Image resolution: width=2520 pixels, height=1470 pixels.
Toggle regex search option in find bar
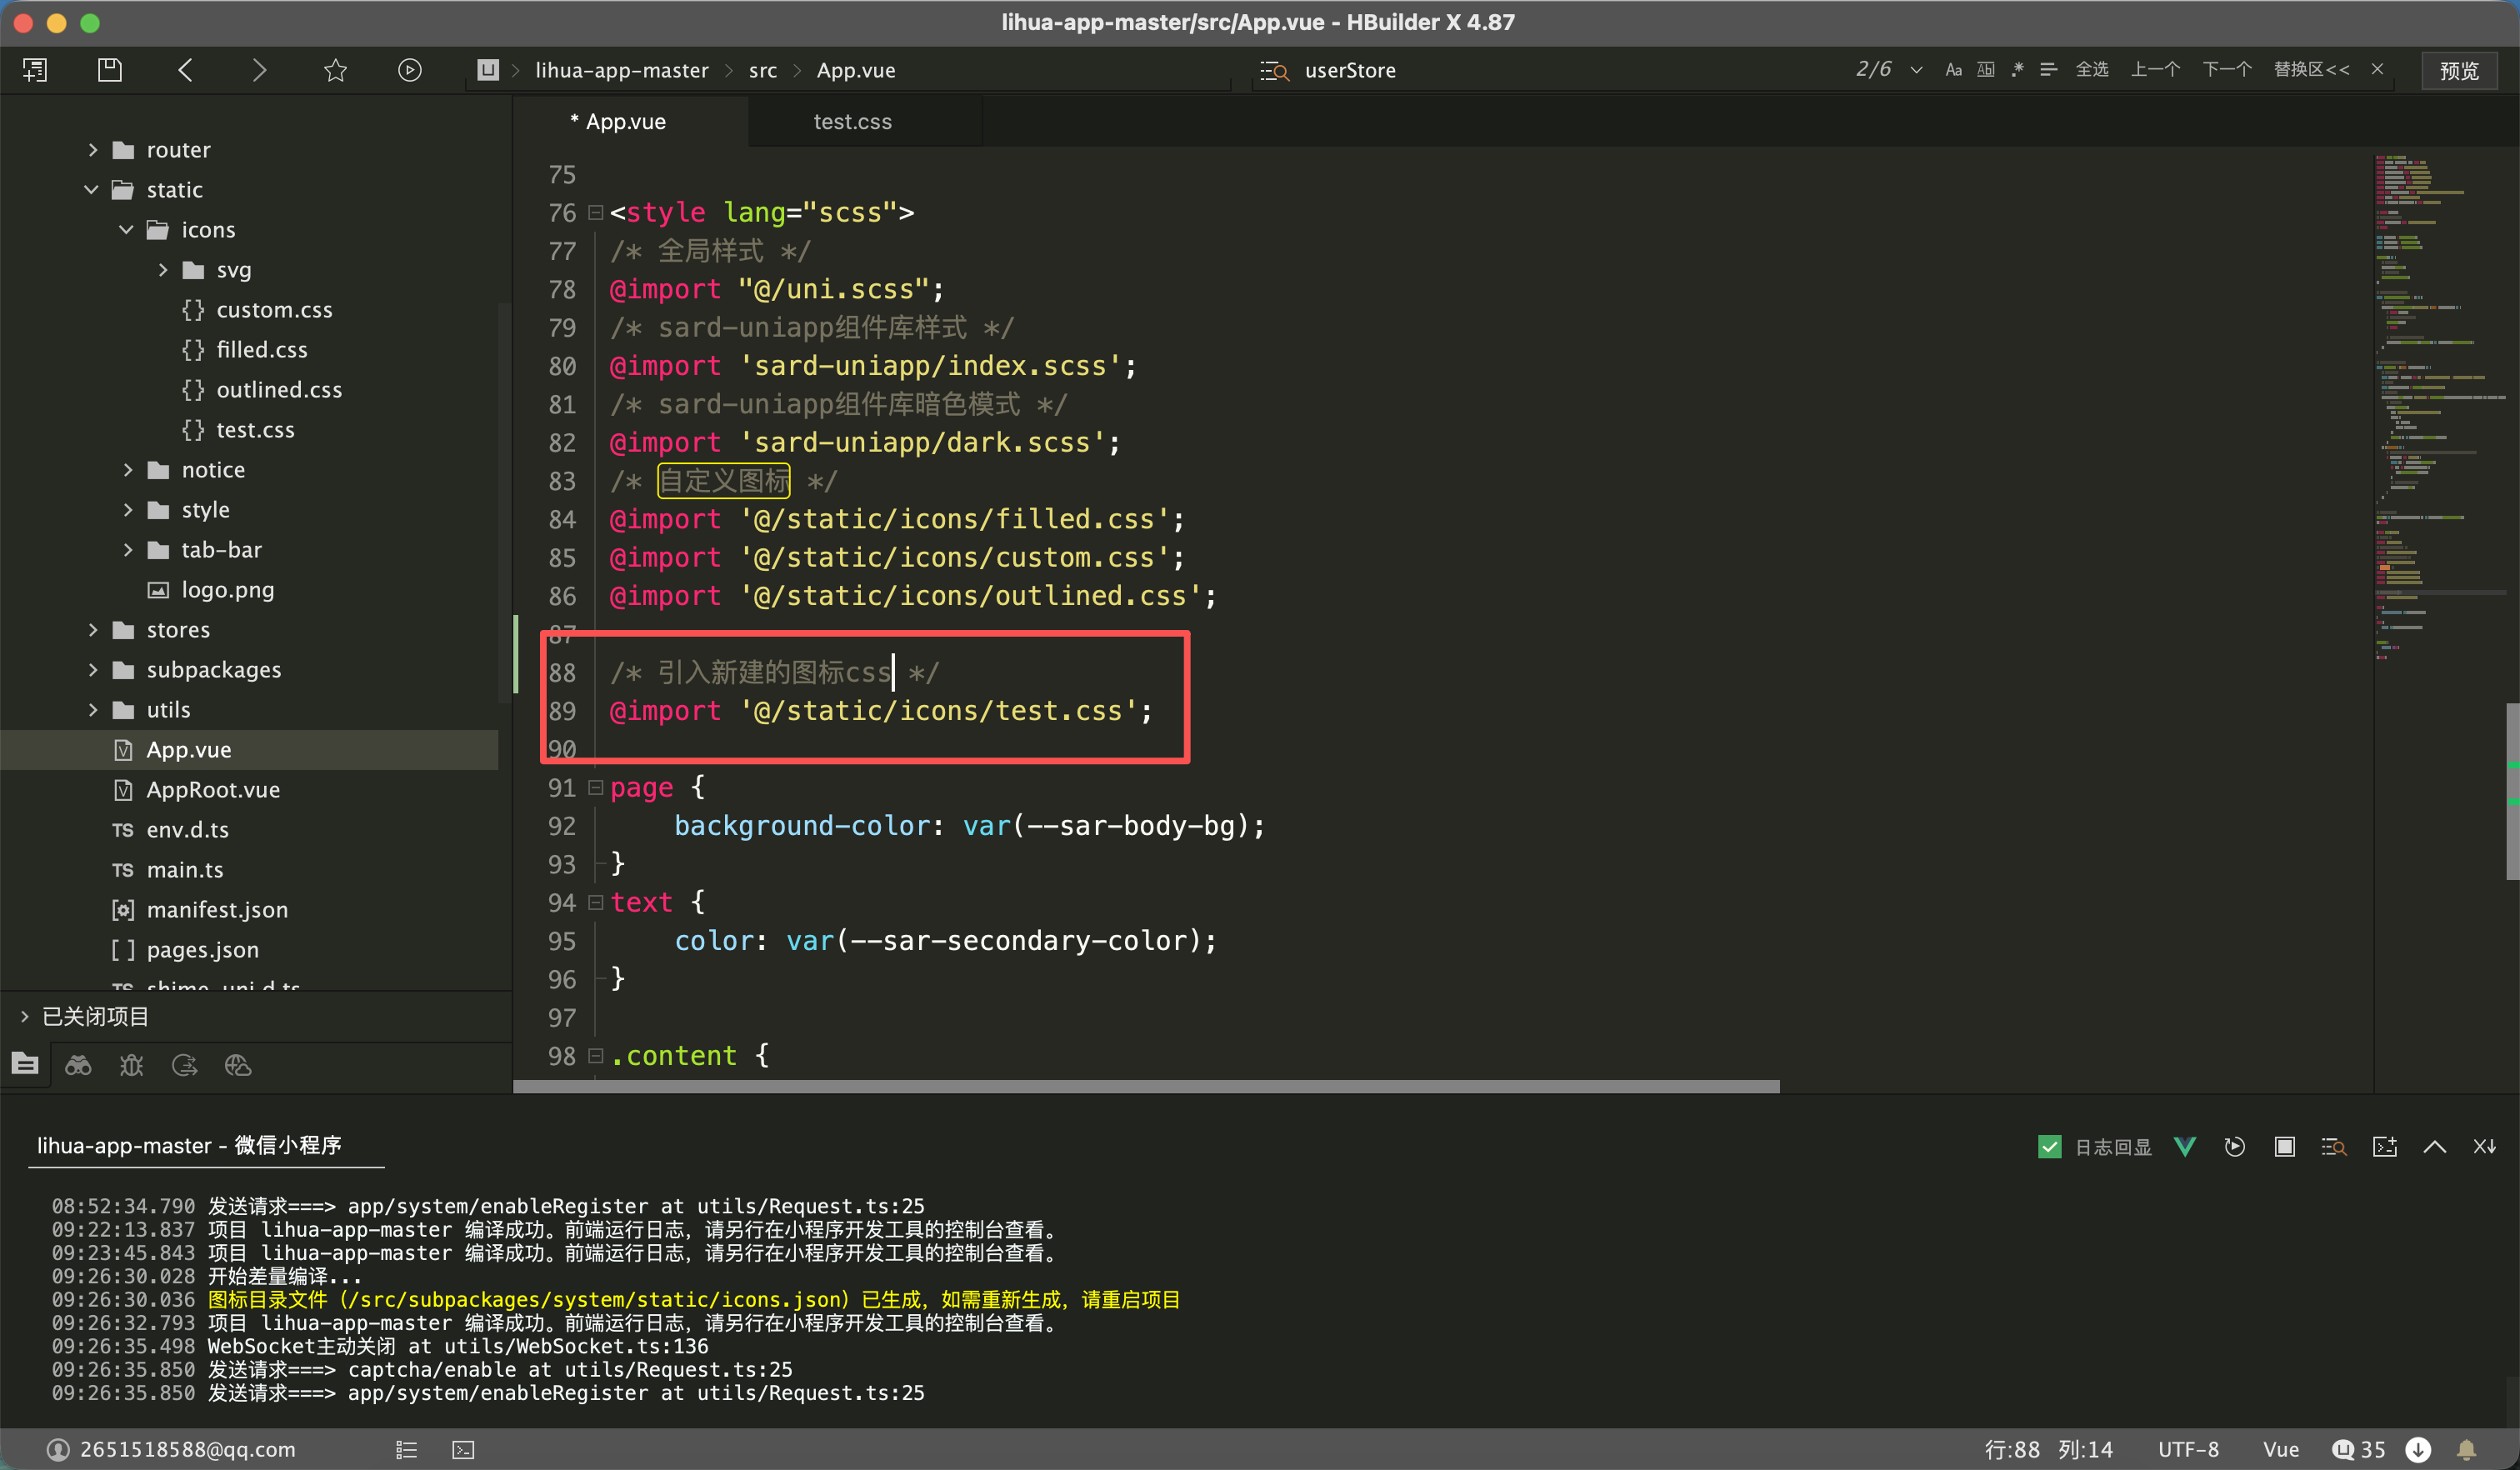point(2017,70)
